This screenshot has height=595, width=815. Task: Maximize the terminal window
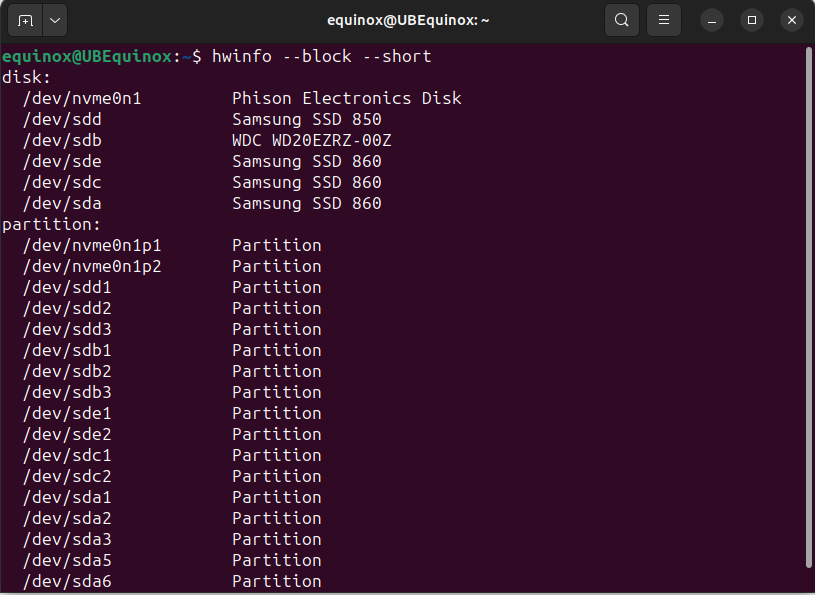coord(752,20)
